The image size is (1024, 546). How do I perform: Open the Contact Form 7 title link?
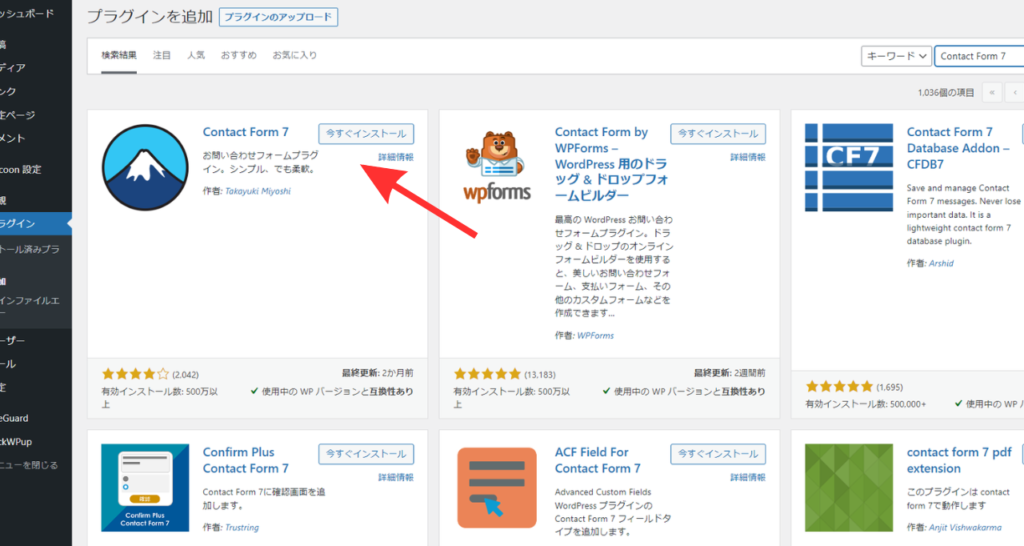pyautogui.click(x=246, y=132)
